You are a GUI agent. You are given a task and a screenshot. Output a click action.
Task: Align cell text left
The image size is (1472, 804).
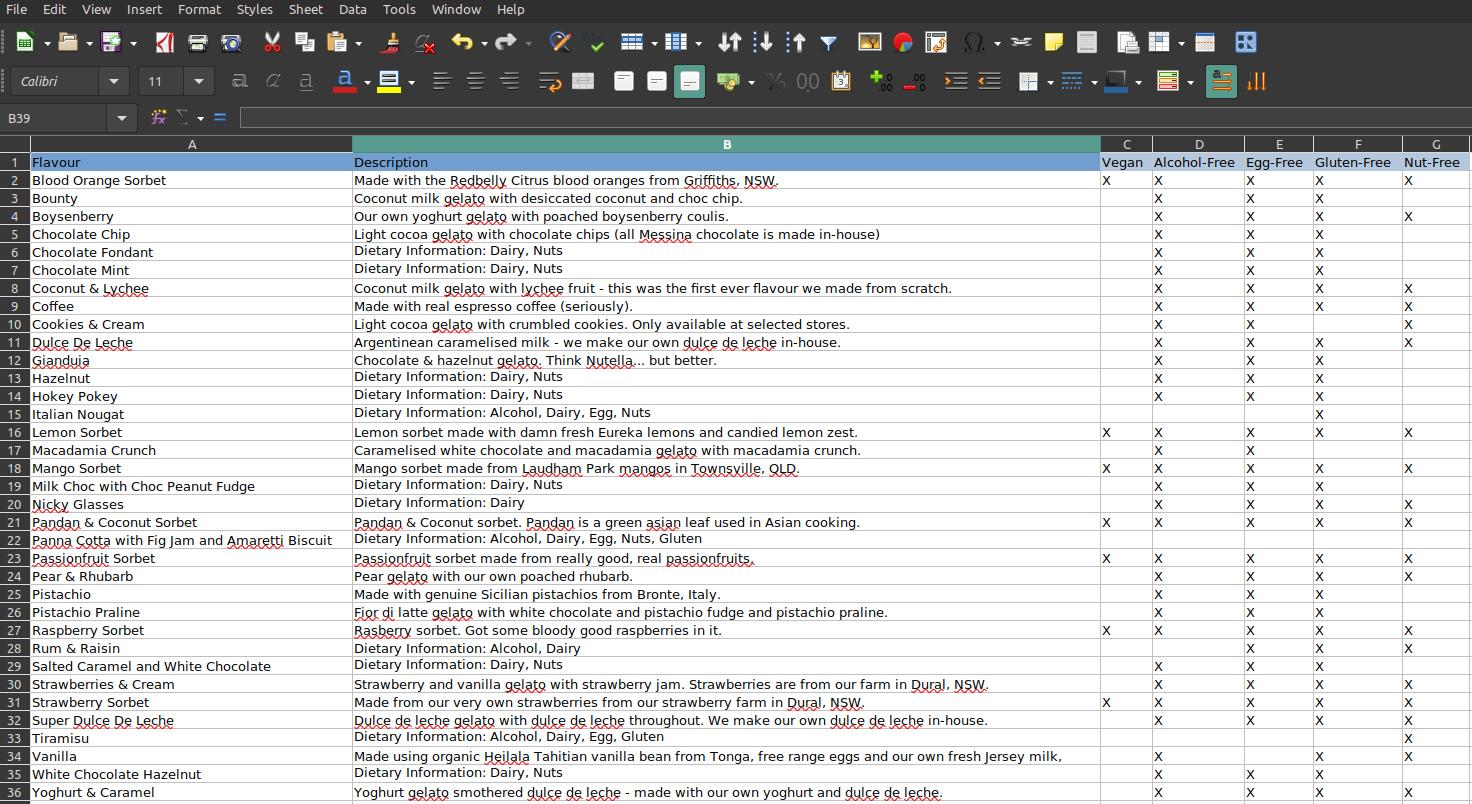pos(442,81)
